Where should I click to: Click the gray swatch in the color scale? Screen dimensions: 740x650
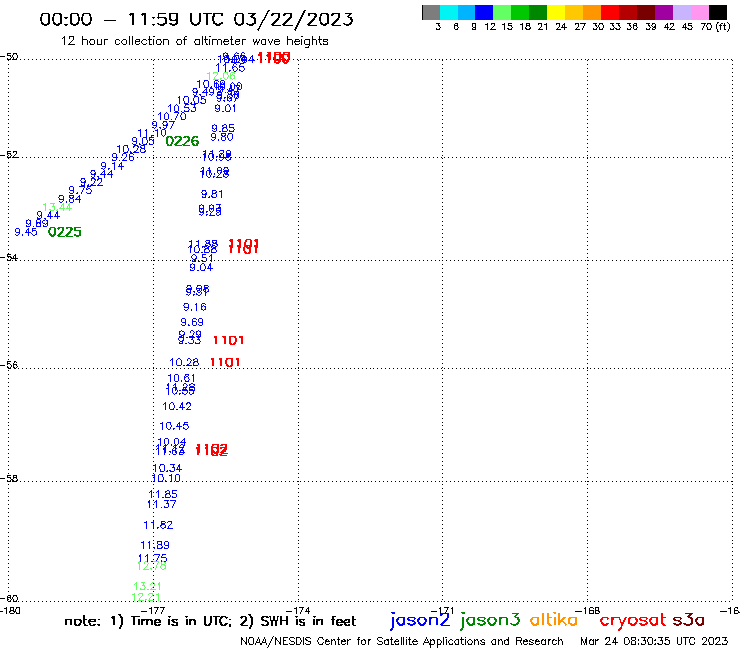(x=431, y=12)
